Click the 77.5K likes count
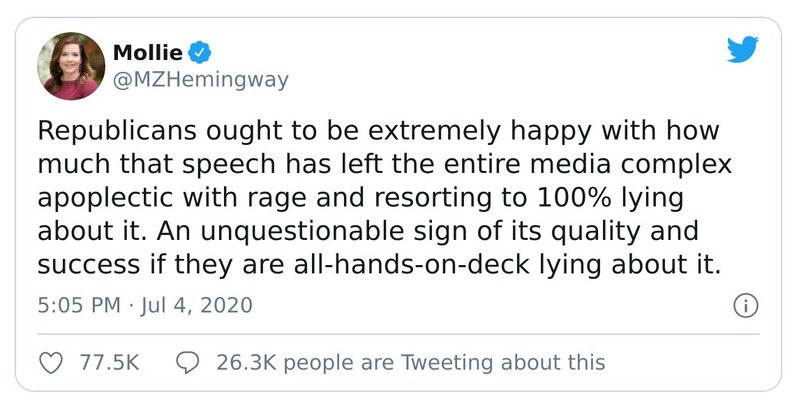The image size is (799, 408). coord(108,361)
